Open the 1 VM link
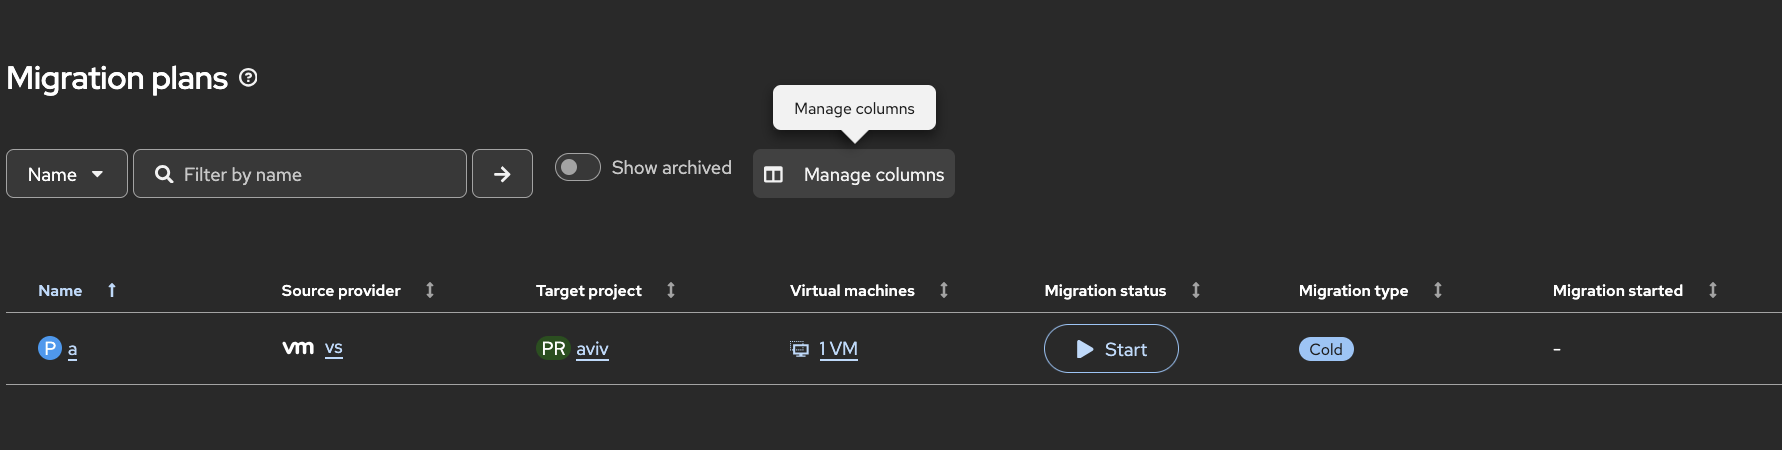This screenshot has height=450, width=1782. (838, 349)
